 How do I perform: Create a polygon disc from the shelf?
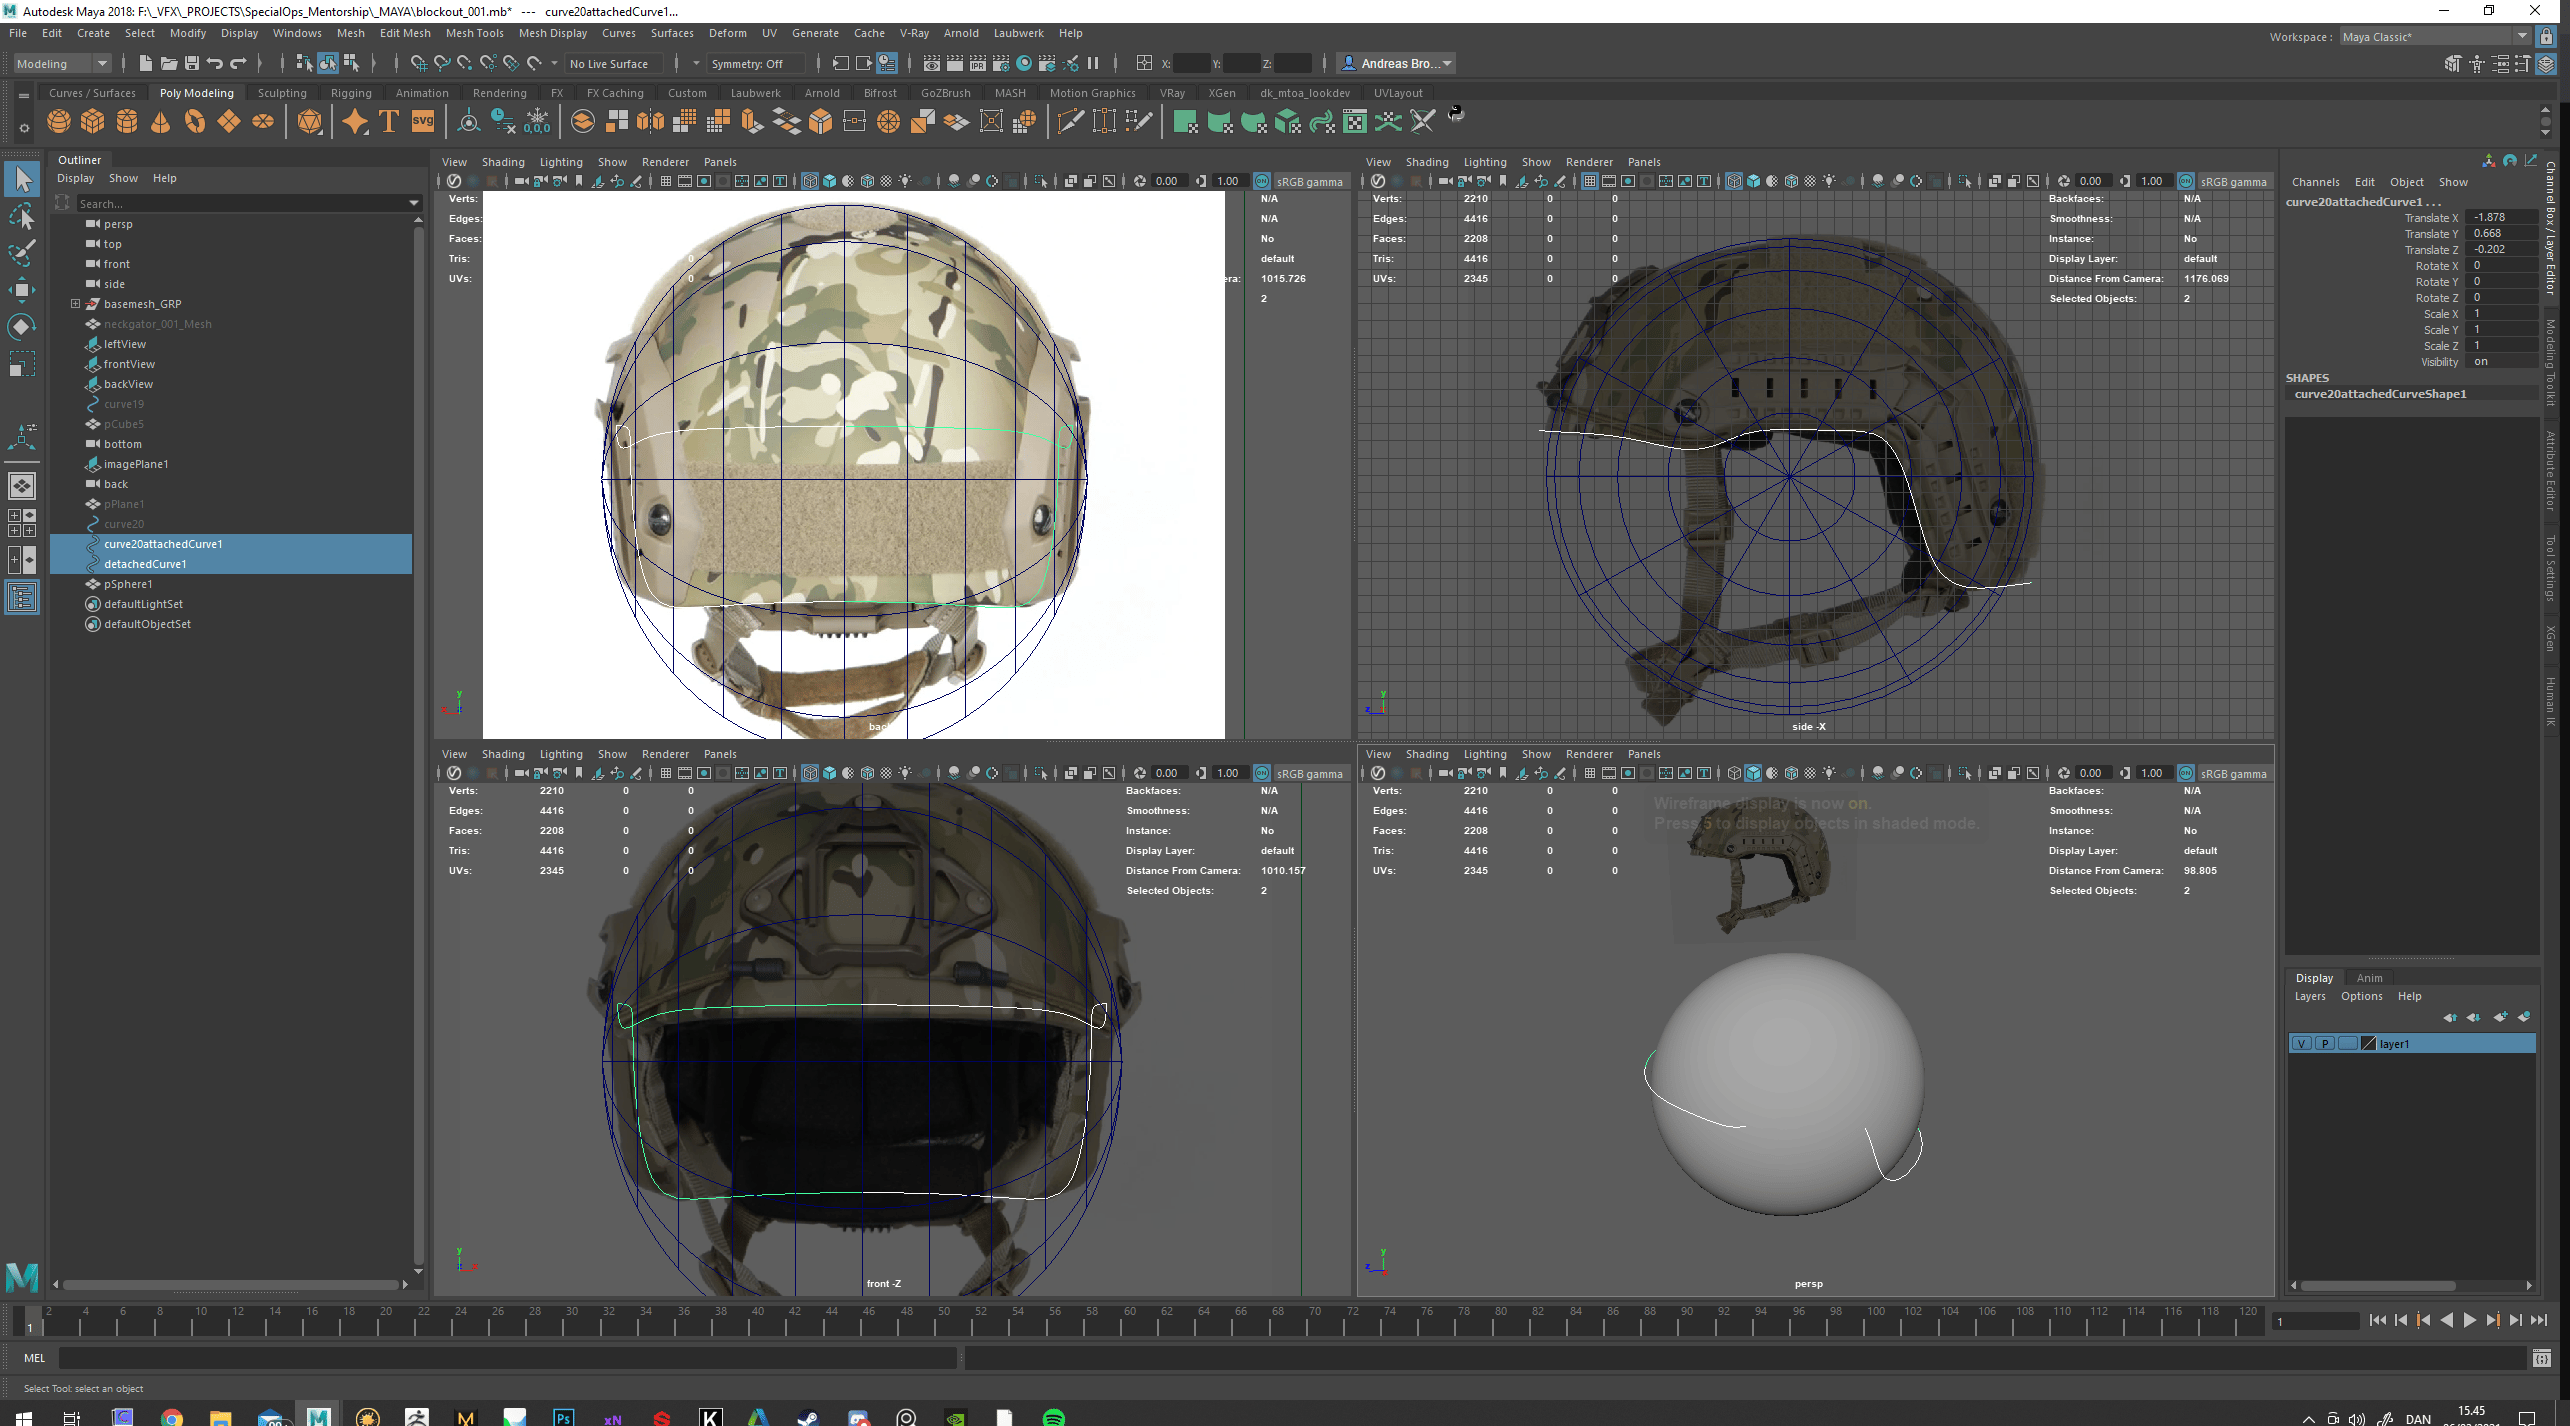[263, 122]
